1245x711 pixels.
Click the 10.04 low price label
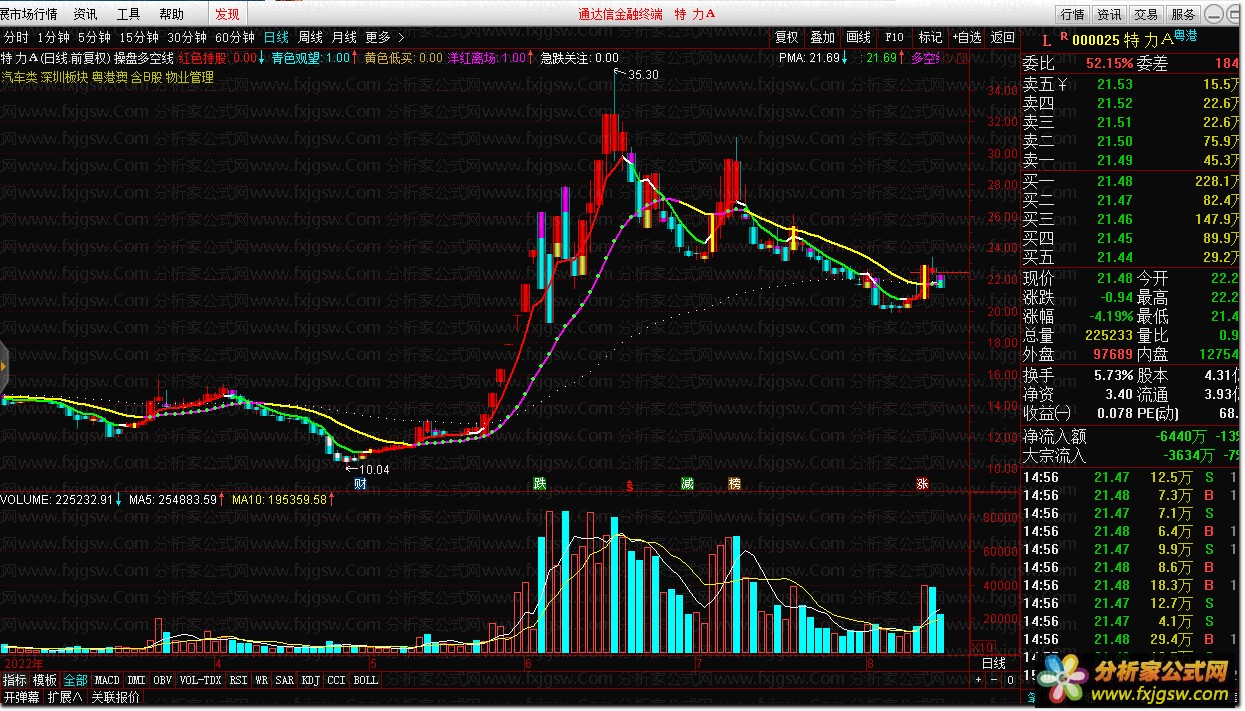pyautogui.click(x=374, y=469)
